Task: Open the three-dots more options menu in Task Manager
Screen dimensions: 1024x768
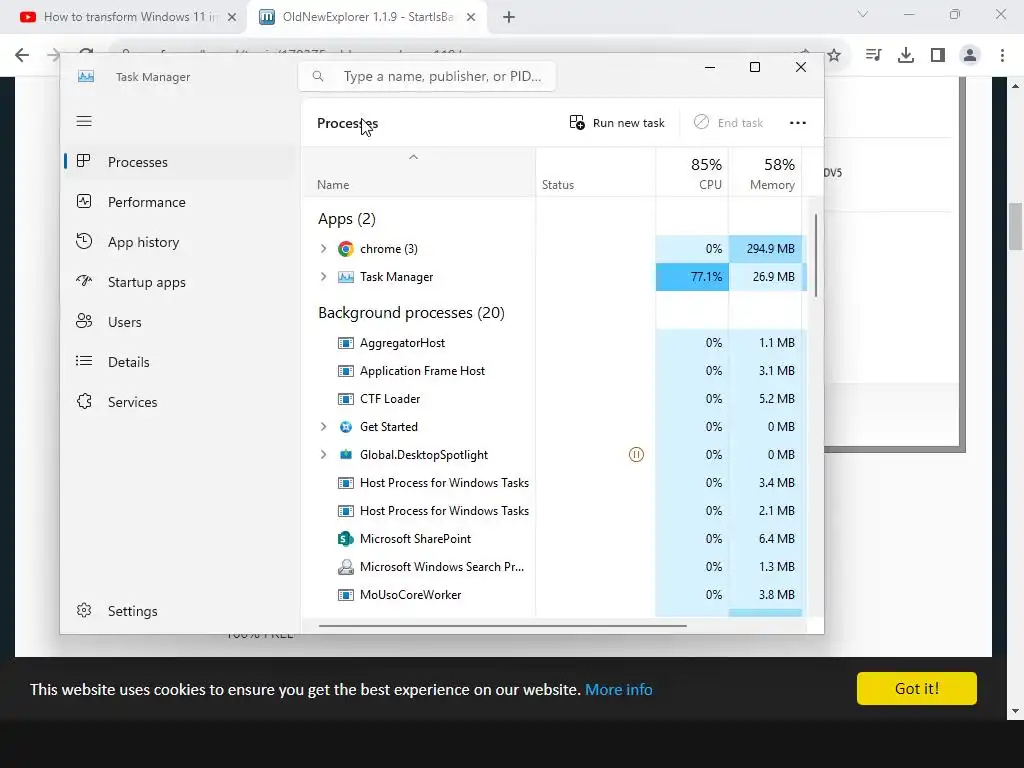Action: click(x=797, y=123)
